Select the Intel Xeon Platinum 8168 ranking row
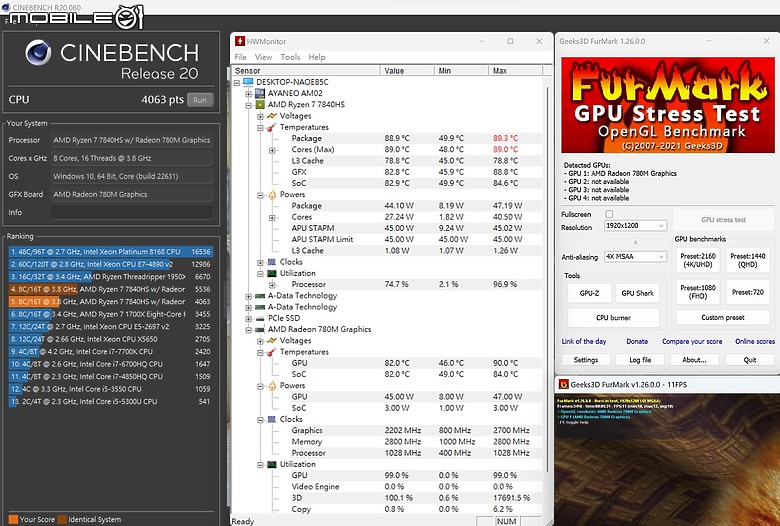780x526 pixels. click(x=111, y=252)
